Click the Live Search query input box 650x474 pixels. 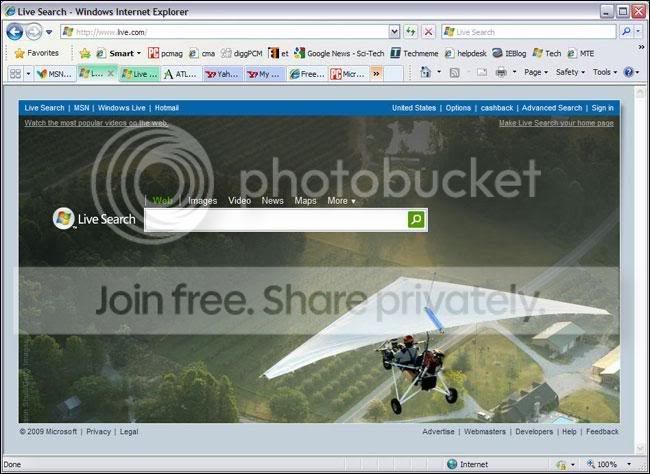coord(276,219)
